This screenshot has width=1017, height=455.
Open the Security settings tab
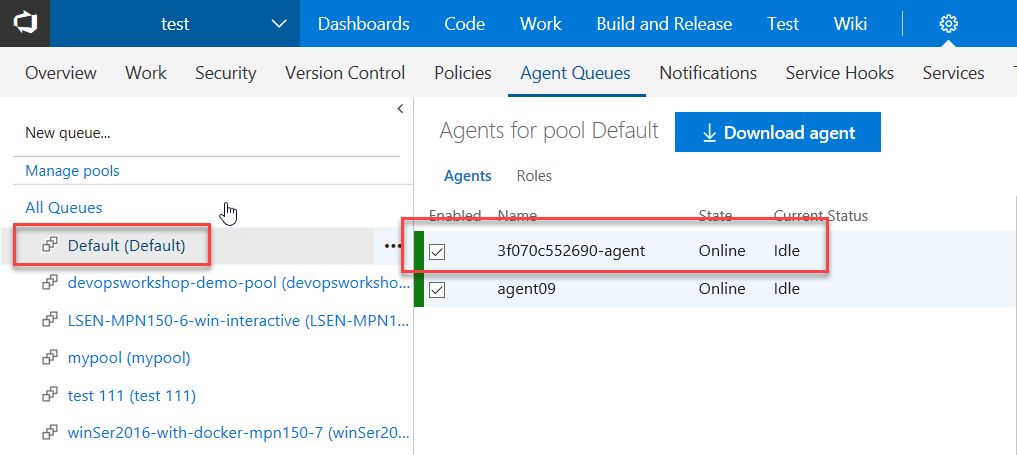(x=226, y=73)
